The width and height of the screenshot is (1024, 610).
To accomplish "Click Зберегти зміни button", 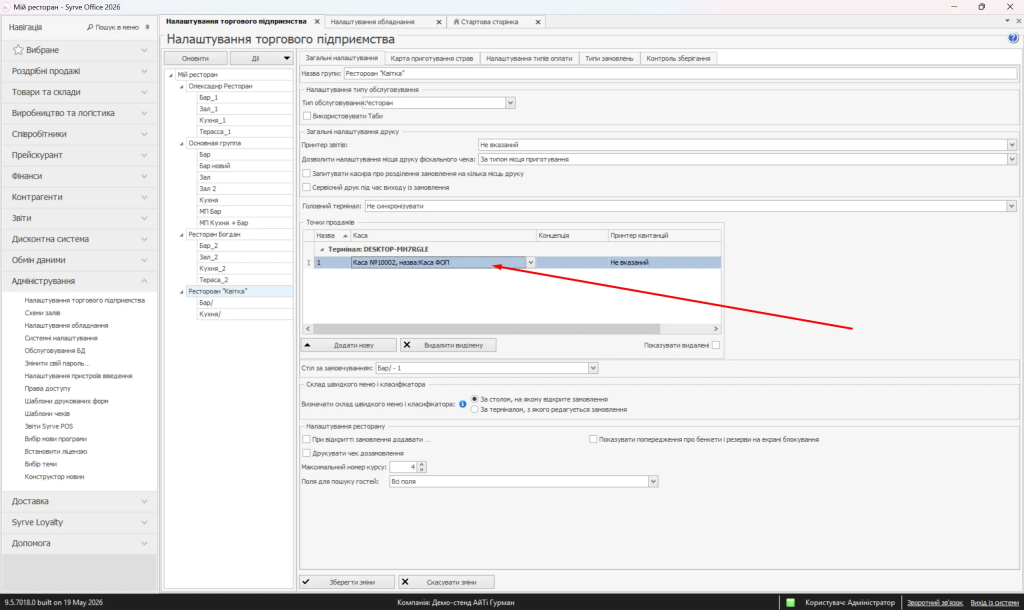I will click(347, 582).
